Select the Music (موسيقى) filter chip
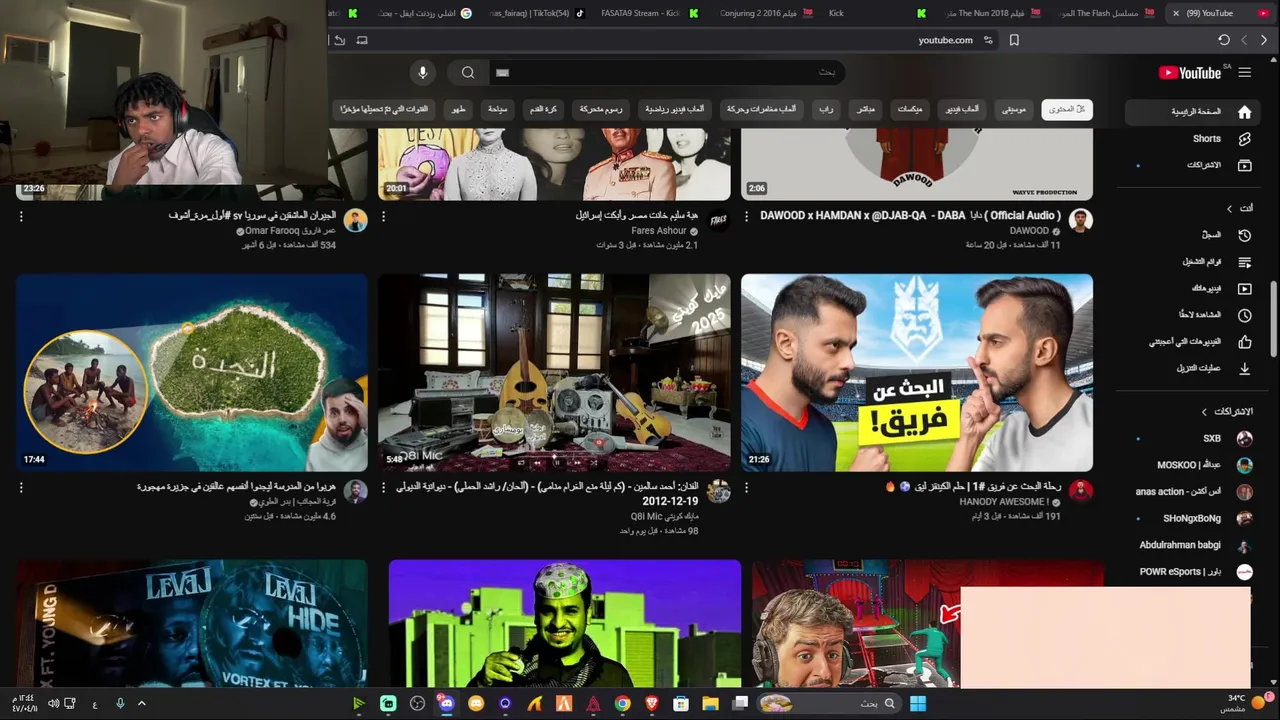Viewport: 1280px width, 720px height. point(1014,109)
